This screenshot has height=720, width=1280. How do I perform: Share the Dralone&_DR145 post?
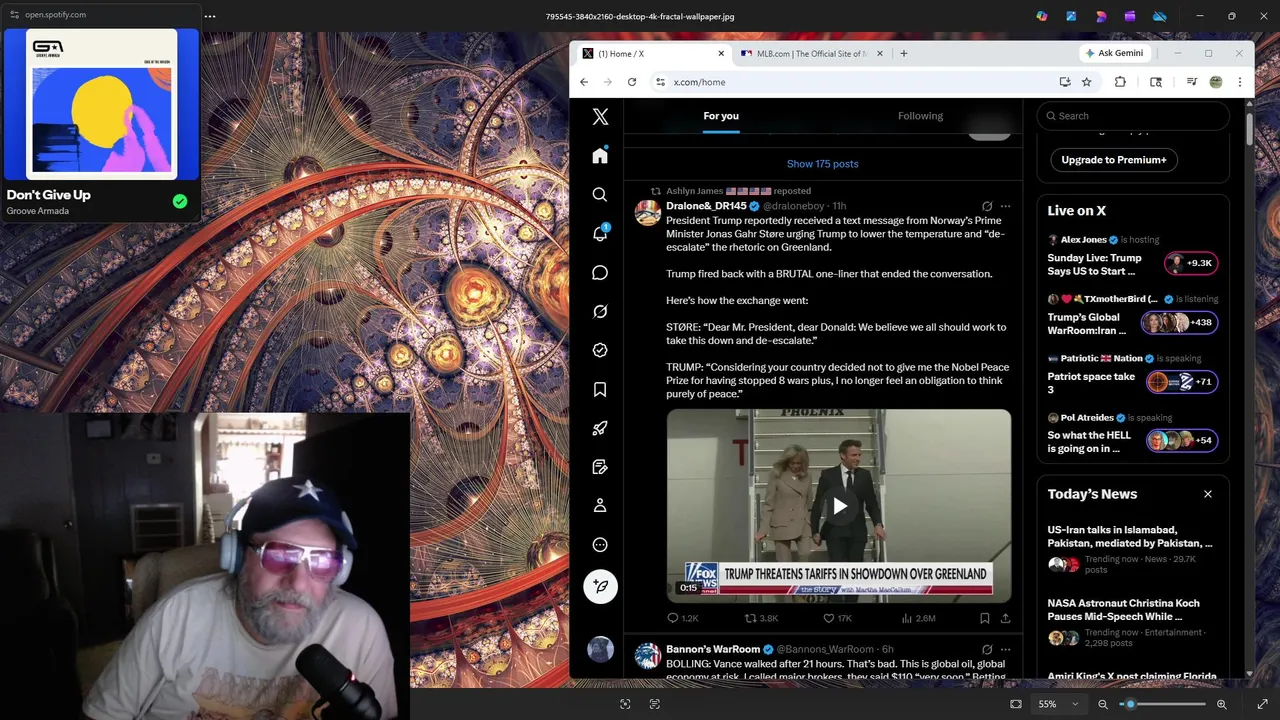click(1005, 618)
